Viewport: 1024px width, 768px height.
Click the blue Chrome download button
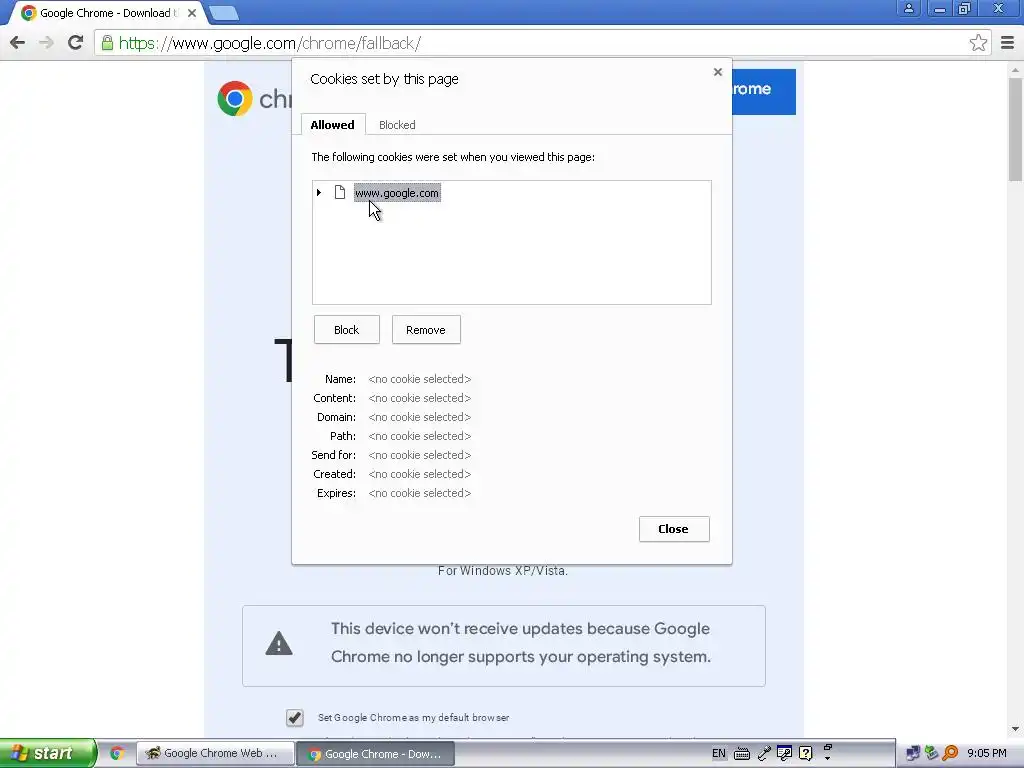(x=763, y=91)
